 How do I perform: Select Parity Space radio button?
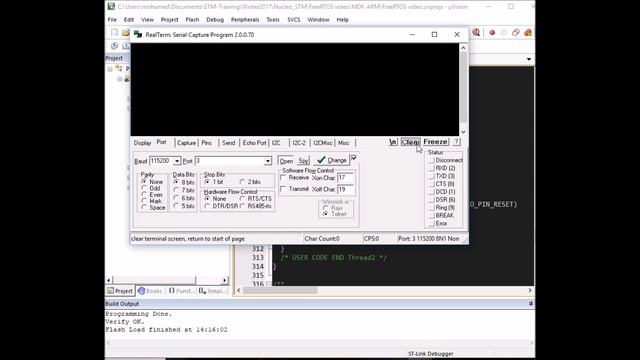point(144,207)
